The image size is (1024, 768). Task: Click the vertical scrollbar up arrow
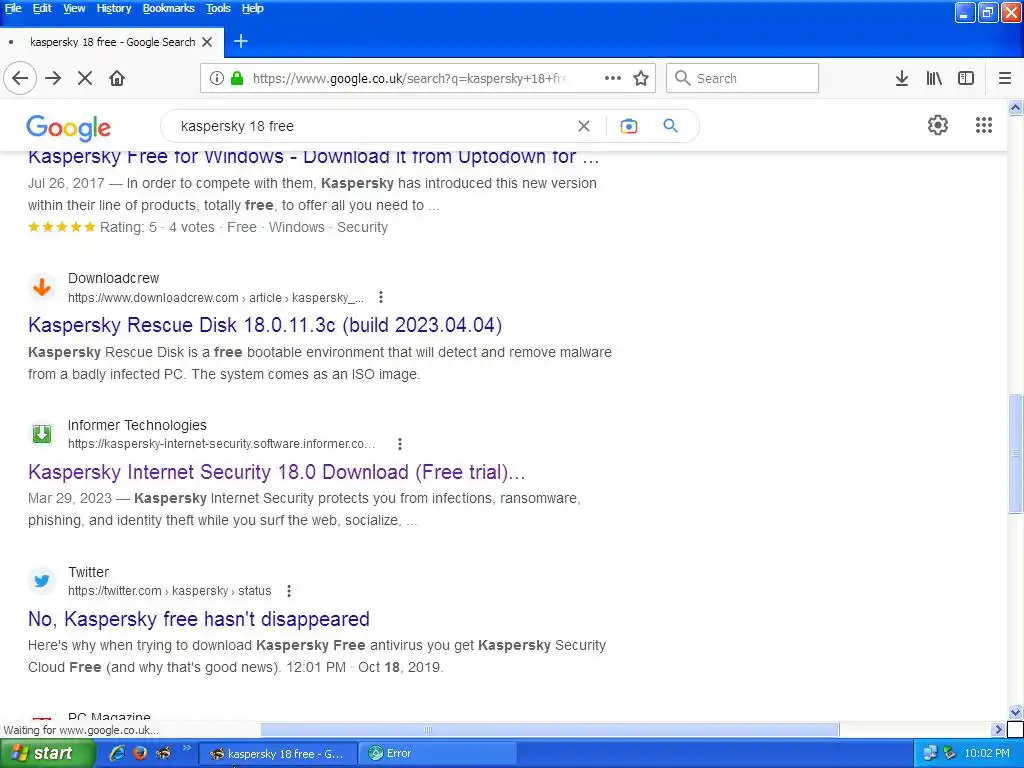coord(1016,108)
